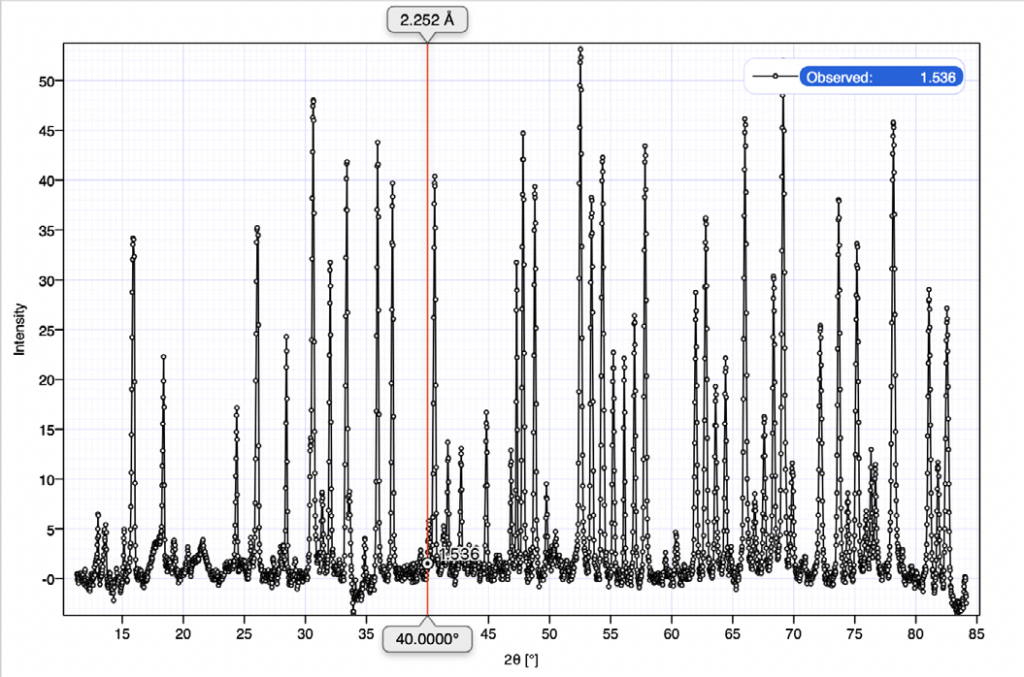
Task: Click the x-axis tick label 60
Action: coord(672,633)
